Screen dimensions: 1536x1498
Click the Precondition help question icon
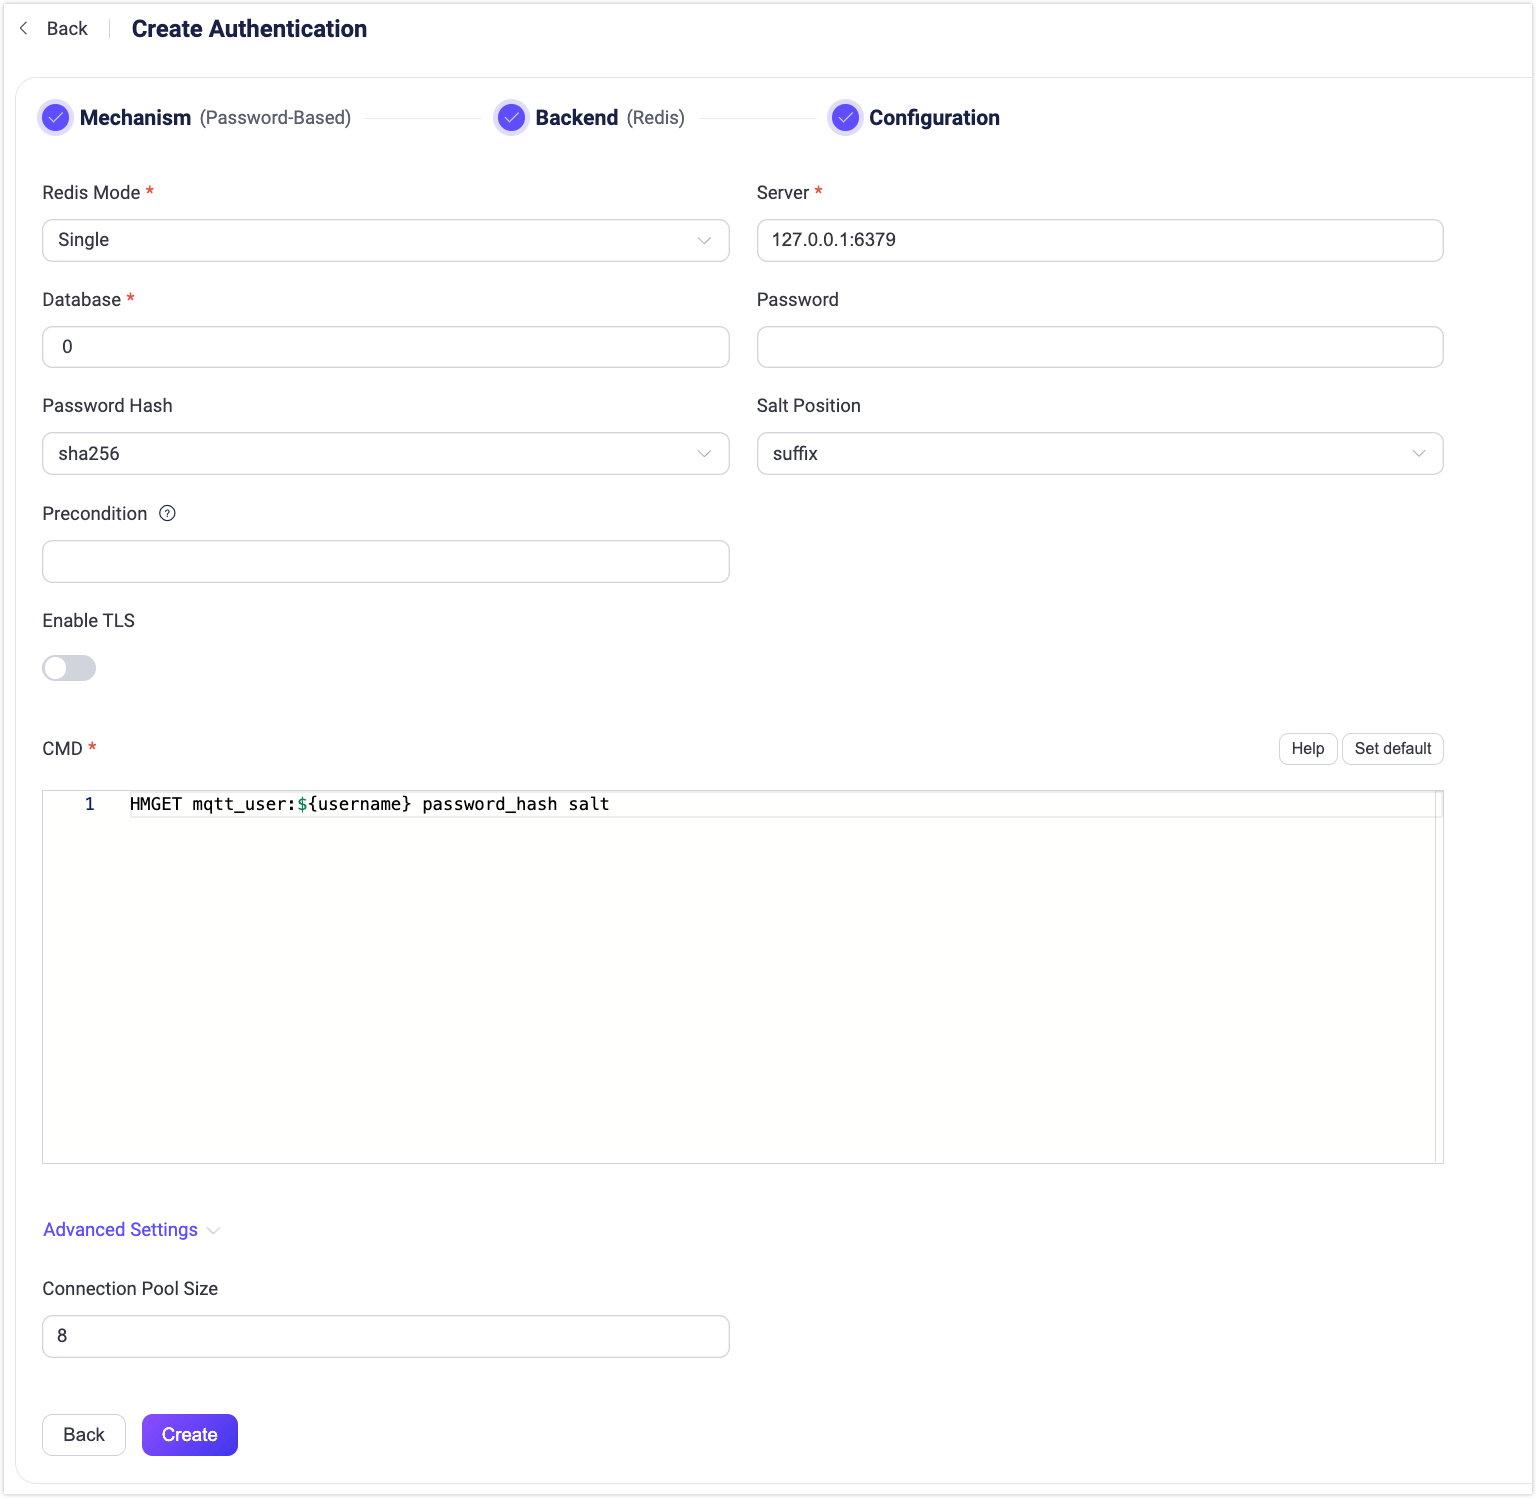[168, 514]
